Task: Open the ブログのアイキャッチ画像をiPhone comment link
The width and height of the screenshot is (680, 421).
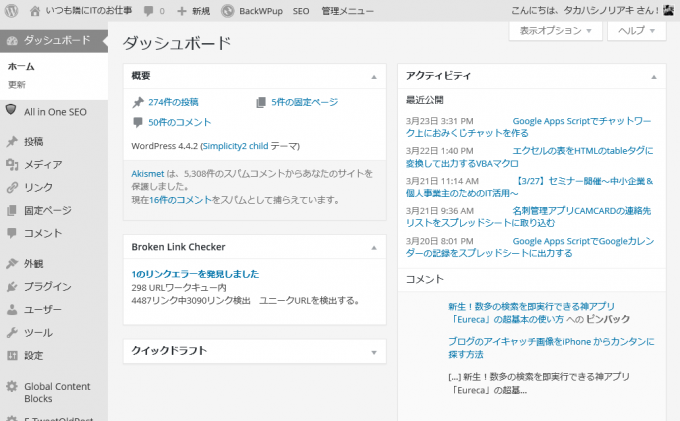Action: click(551, 348)
